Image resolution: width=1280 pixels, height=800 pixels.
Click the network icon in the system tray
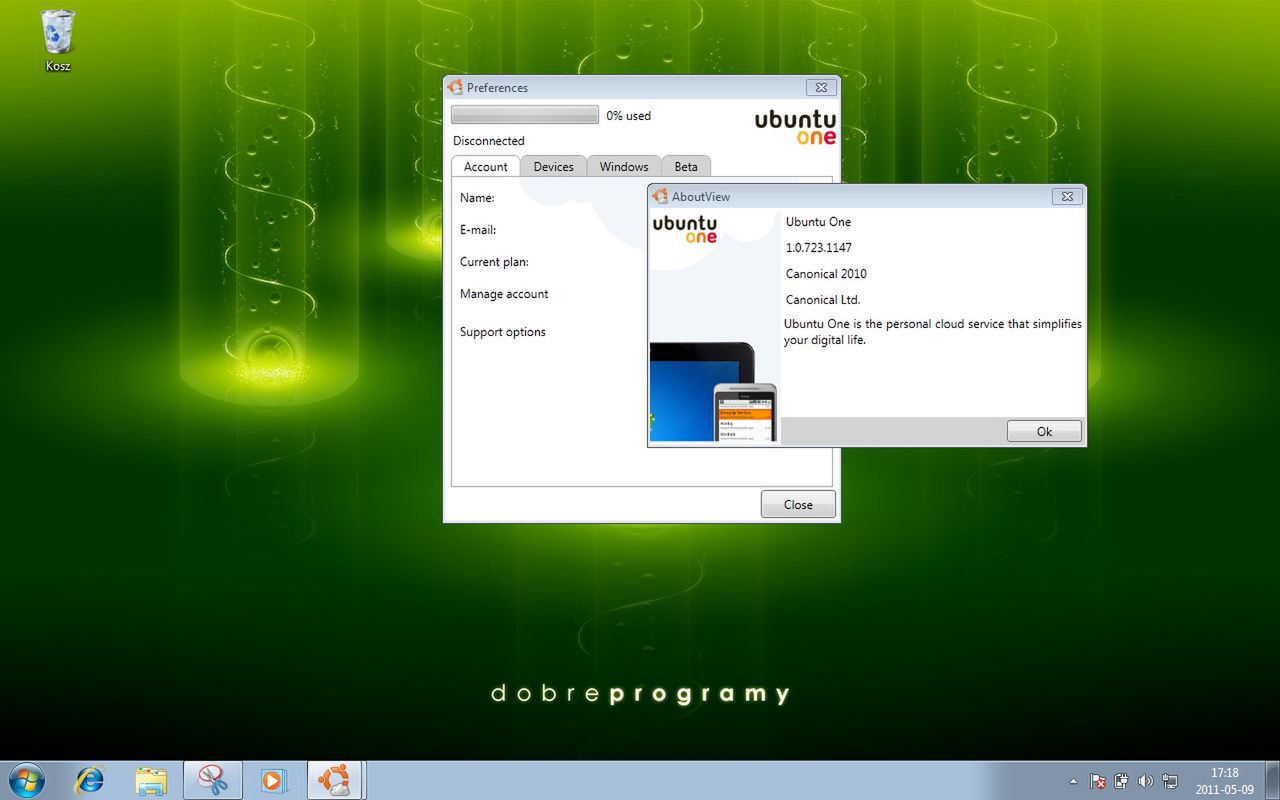click(x=1170, y=781)
